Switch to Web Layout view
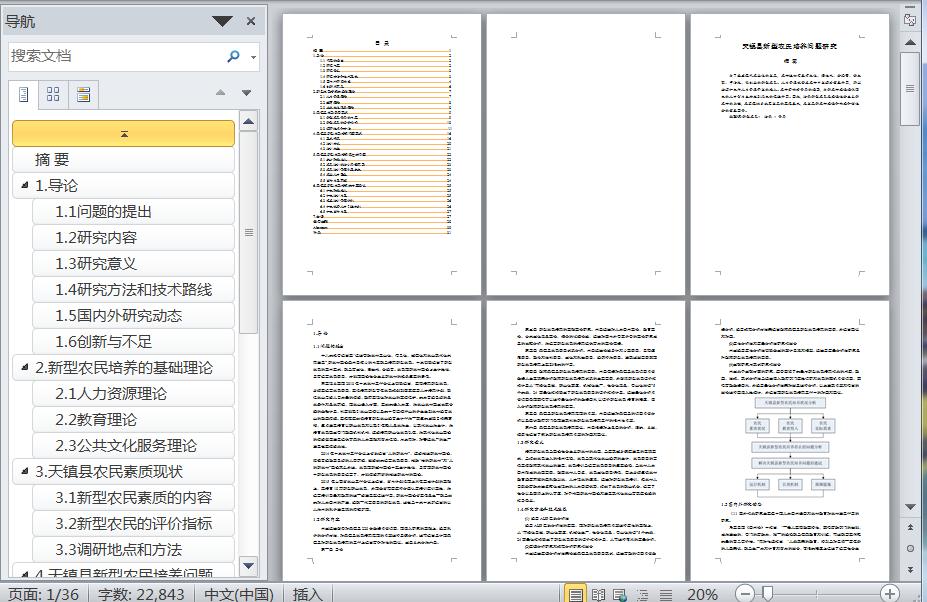 620,594
